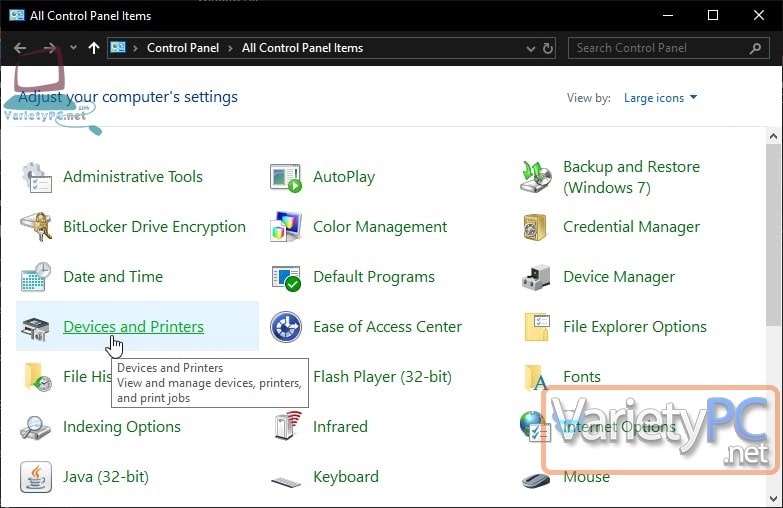Open the Color Management icon

tap(286, 227)
